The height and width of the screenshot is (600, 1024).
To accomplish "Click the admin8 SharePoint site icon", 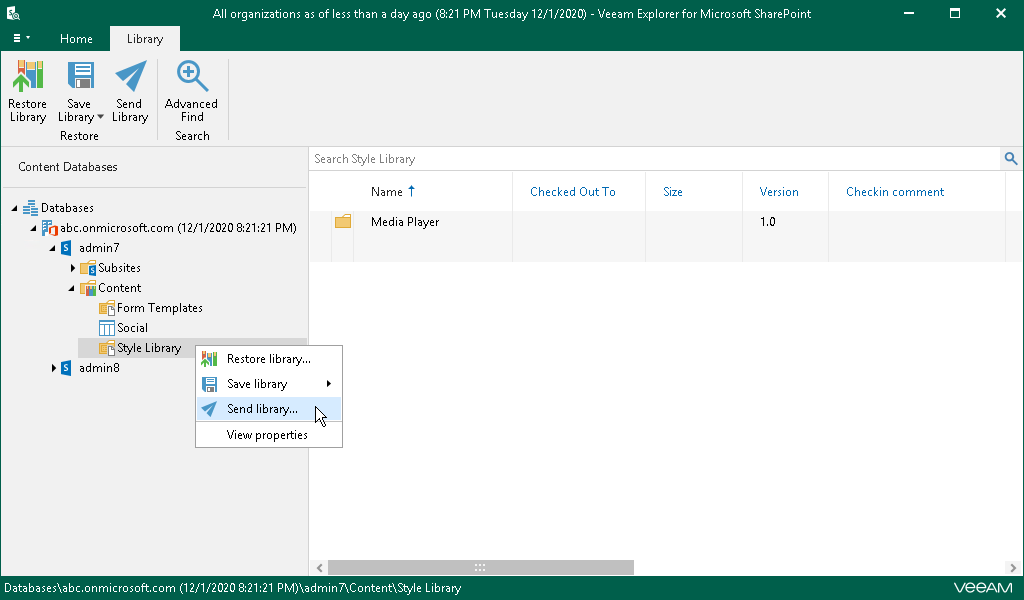I will coord(66,368).
